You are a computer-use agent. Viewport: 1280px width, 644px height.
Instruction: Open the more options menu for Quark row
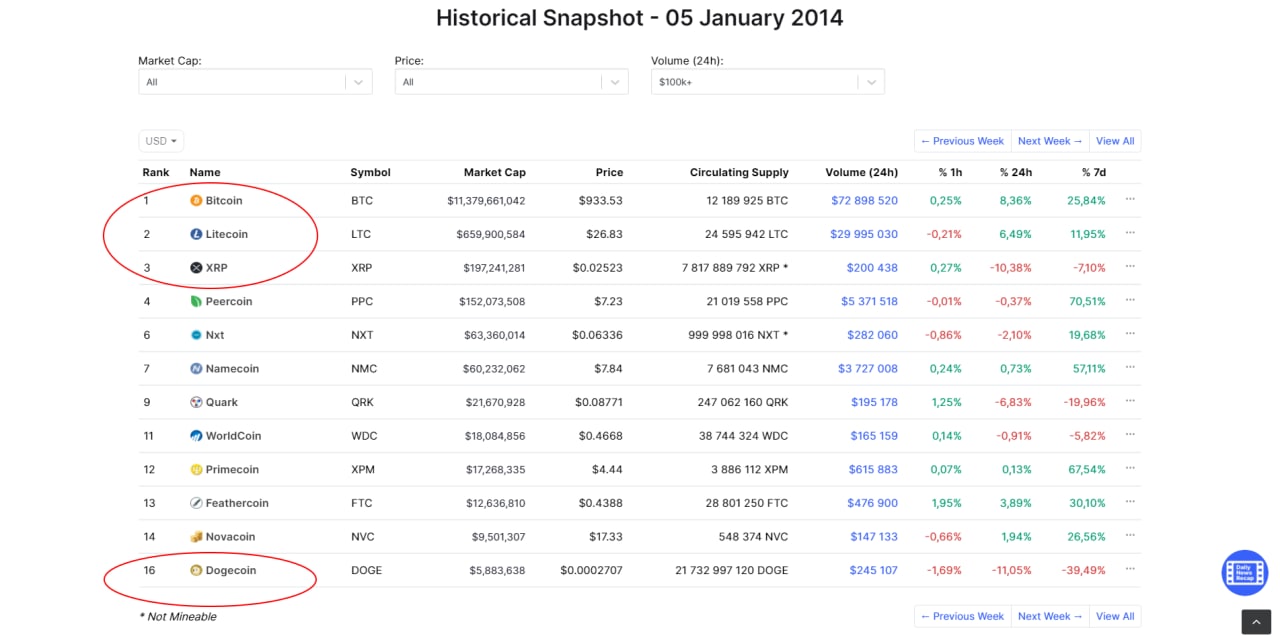pyautogui.click(x=1130, y=401)
